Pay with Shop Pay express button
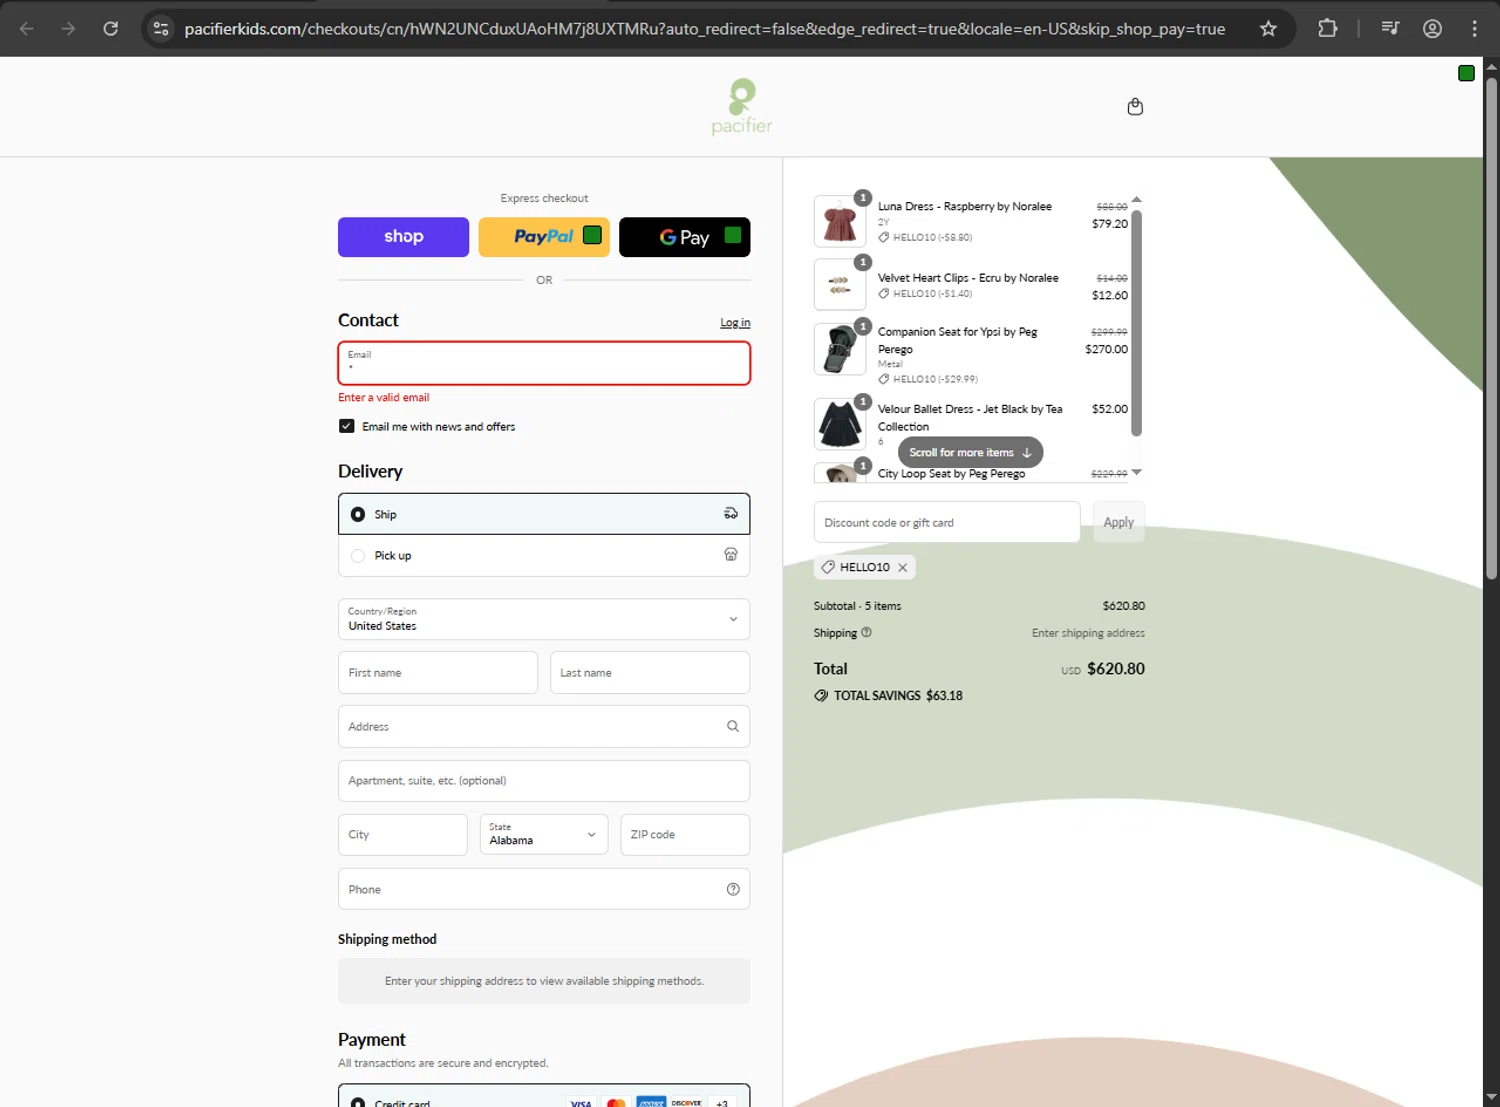The image size is (1500, 1107). click(403, 237)
